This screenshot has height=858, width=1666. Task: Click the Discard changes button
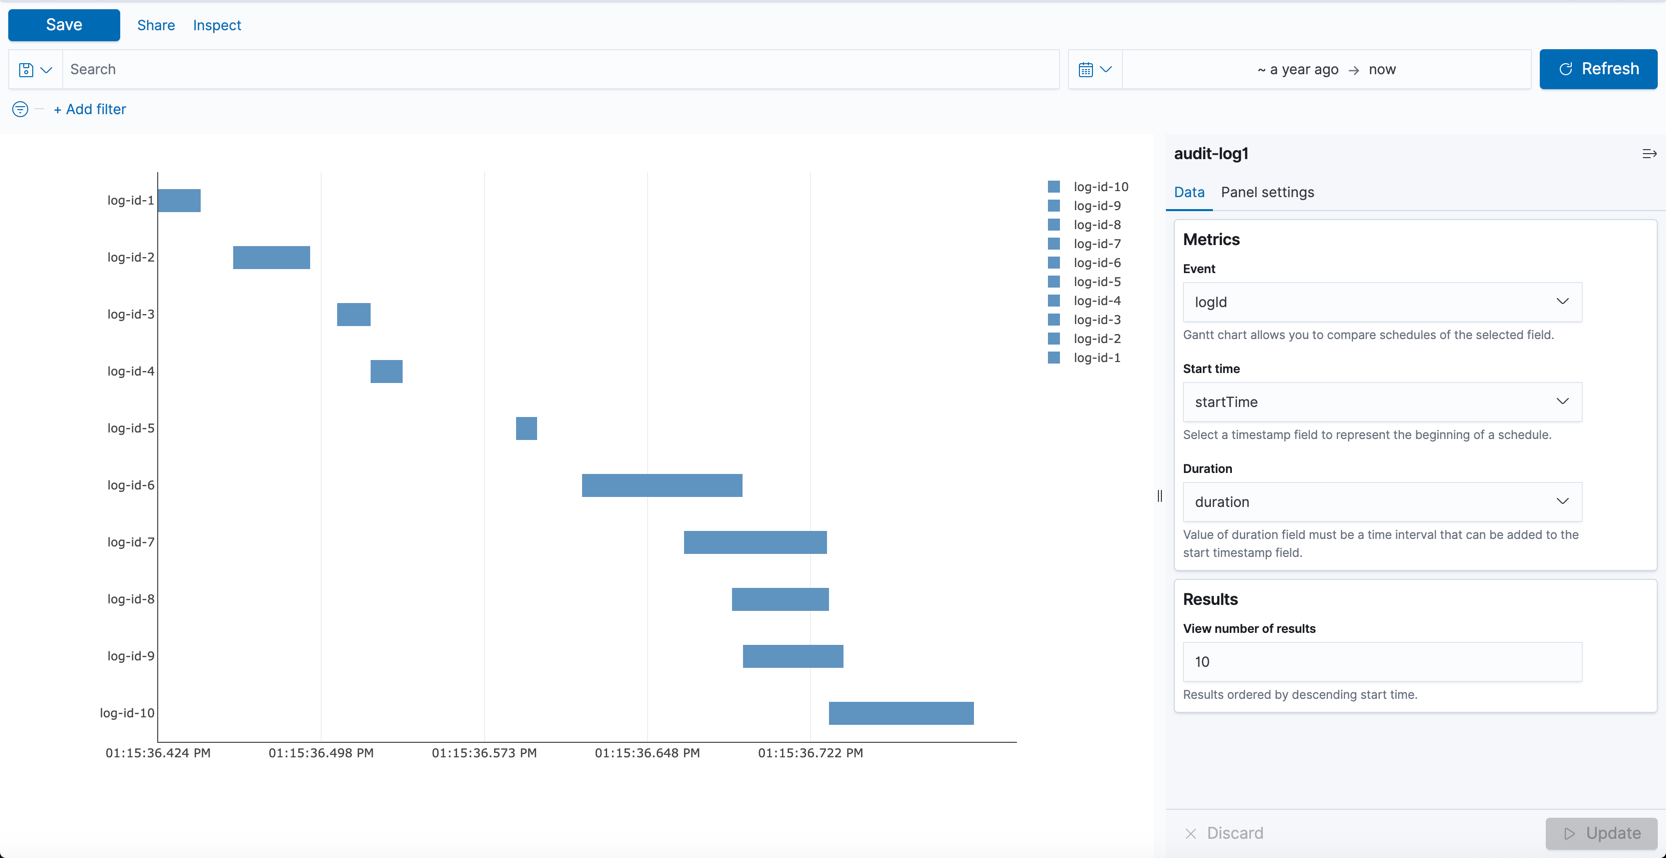click(x=1223, y=833)
